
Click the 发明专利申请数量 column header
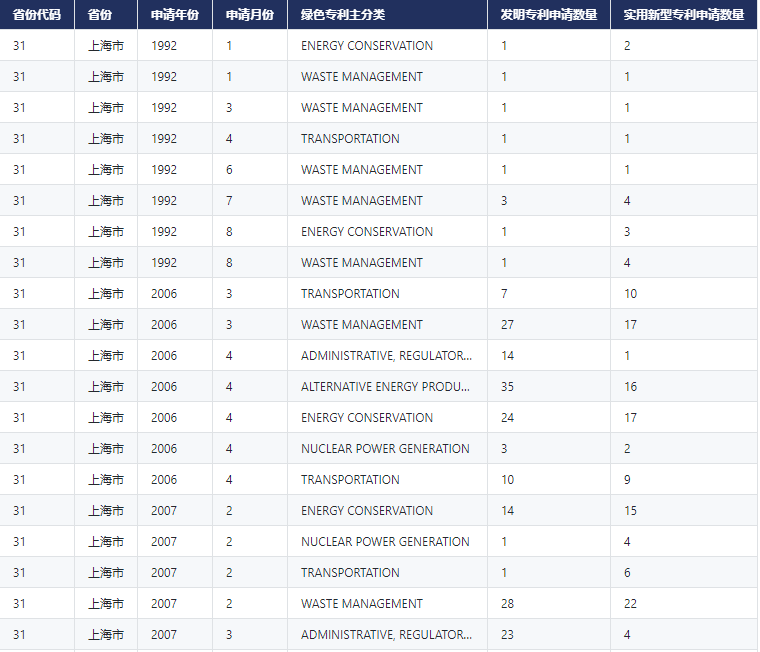[549, 15]
